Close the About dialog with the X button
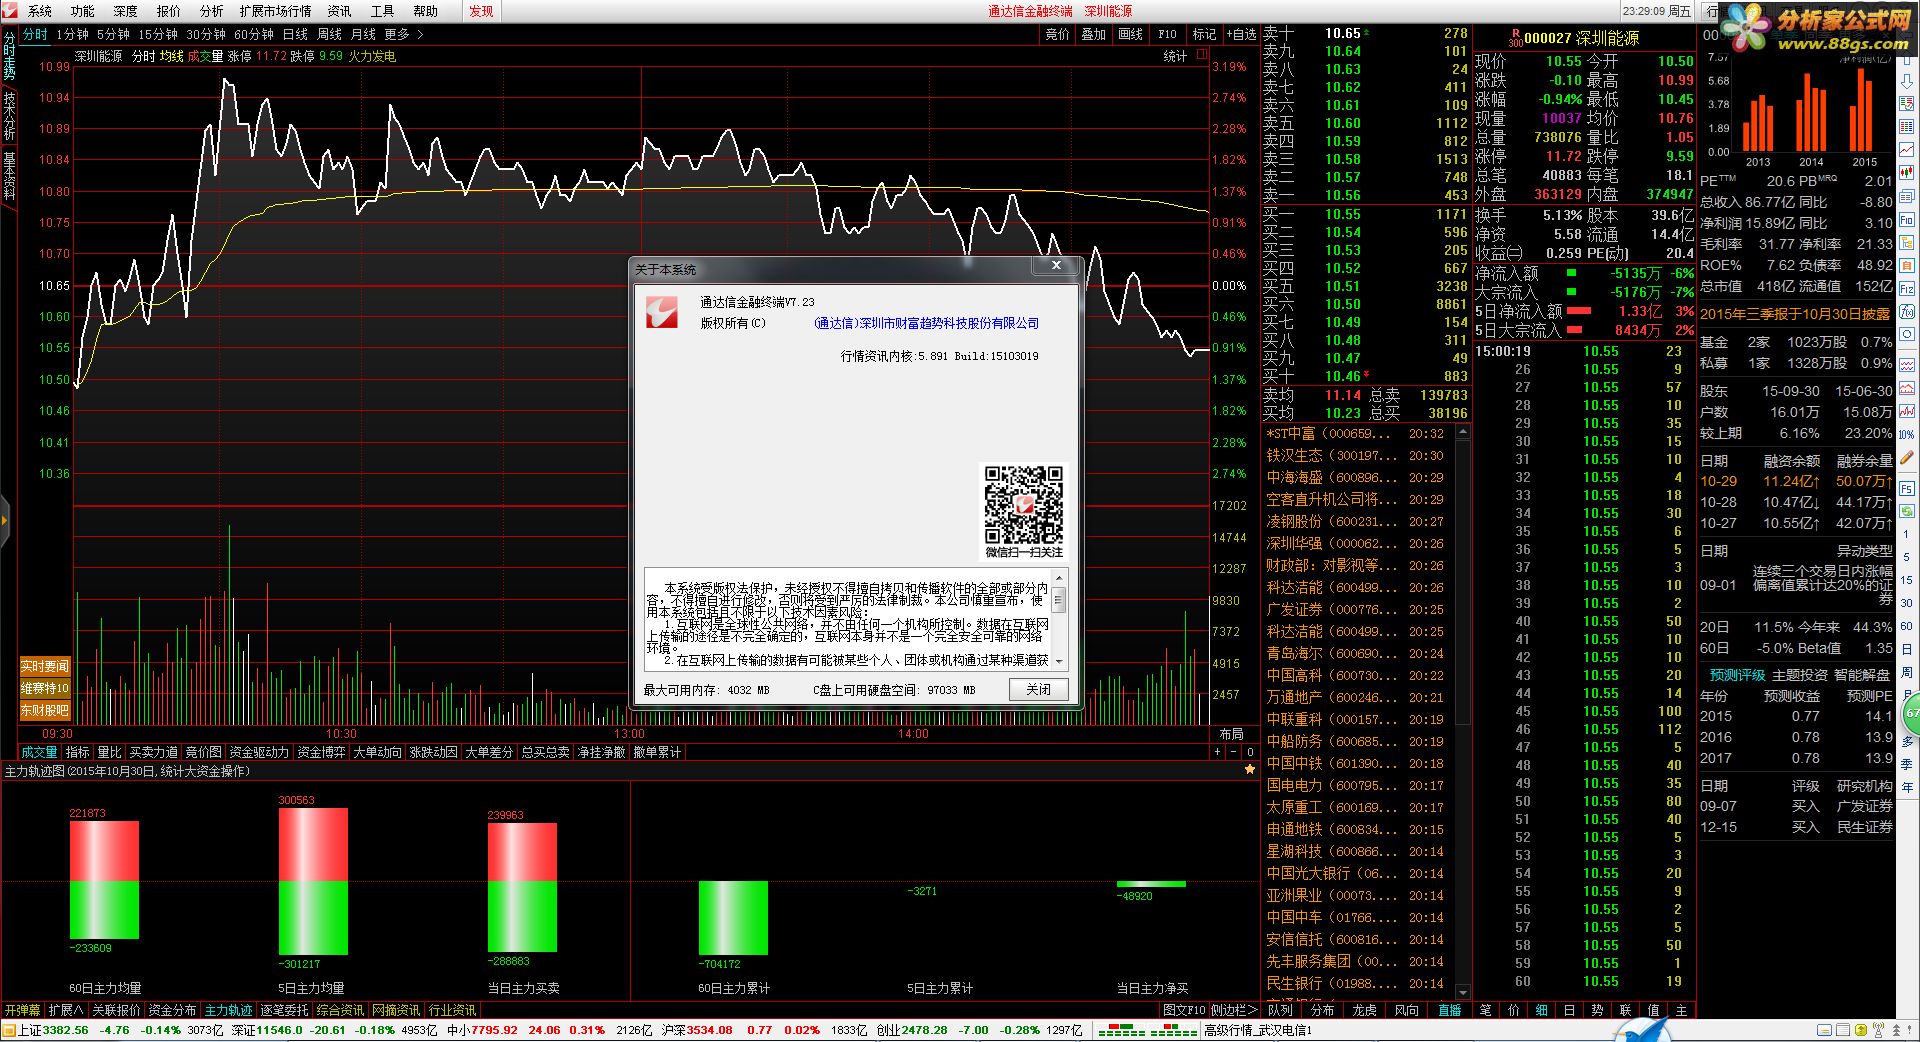The image size is (1920, 1042). (1056, 266)
